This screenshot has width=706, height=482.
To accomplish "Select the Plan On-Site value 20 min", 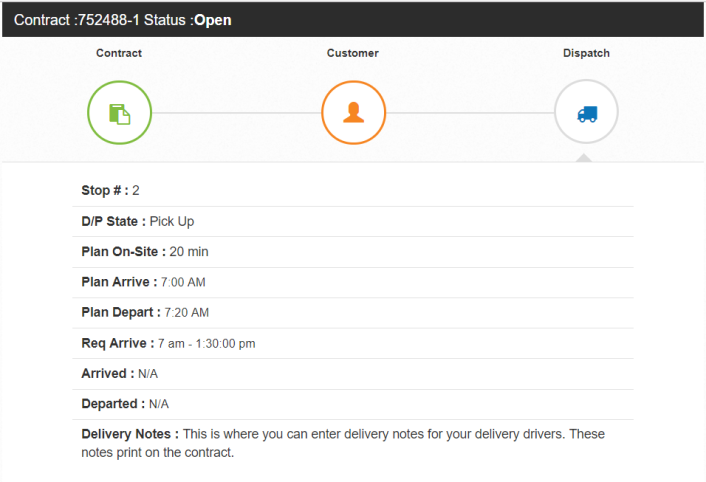I will (189, 252).
